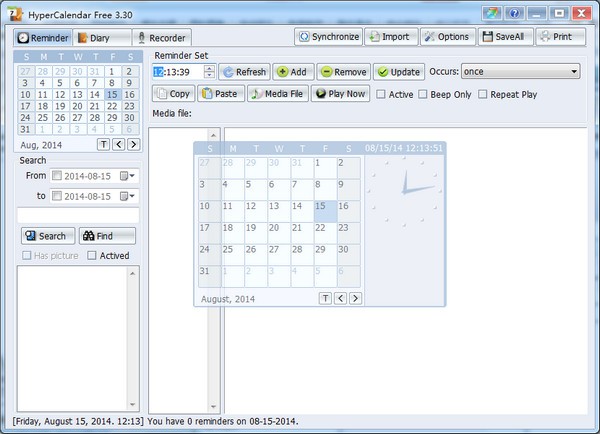
Task: Open the From date picker dropdown
Action: tap(127, 176)
